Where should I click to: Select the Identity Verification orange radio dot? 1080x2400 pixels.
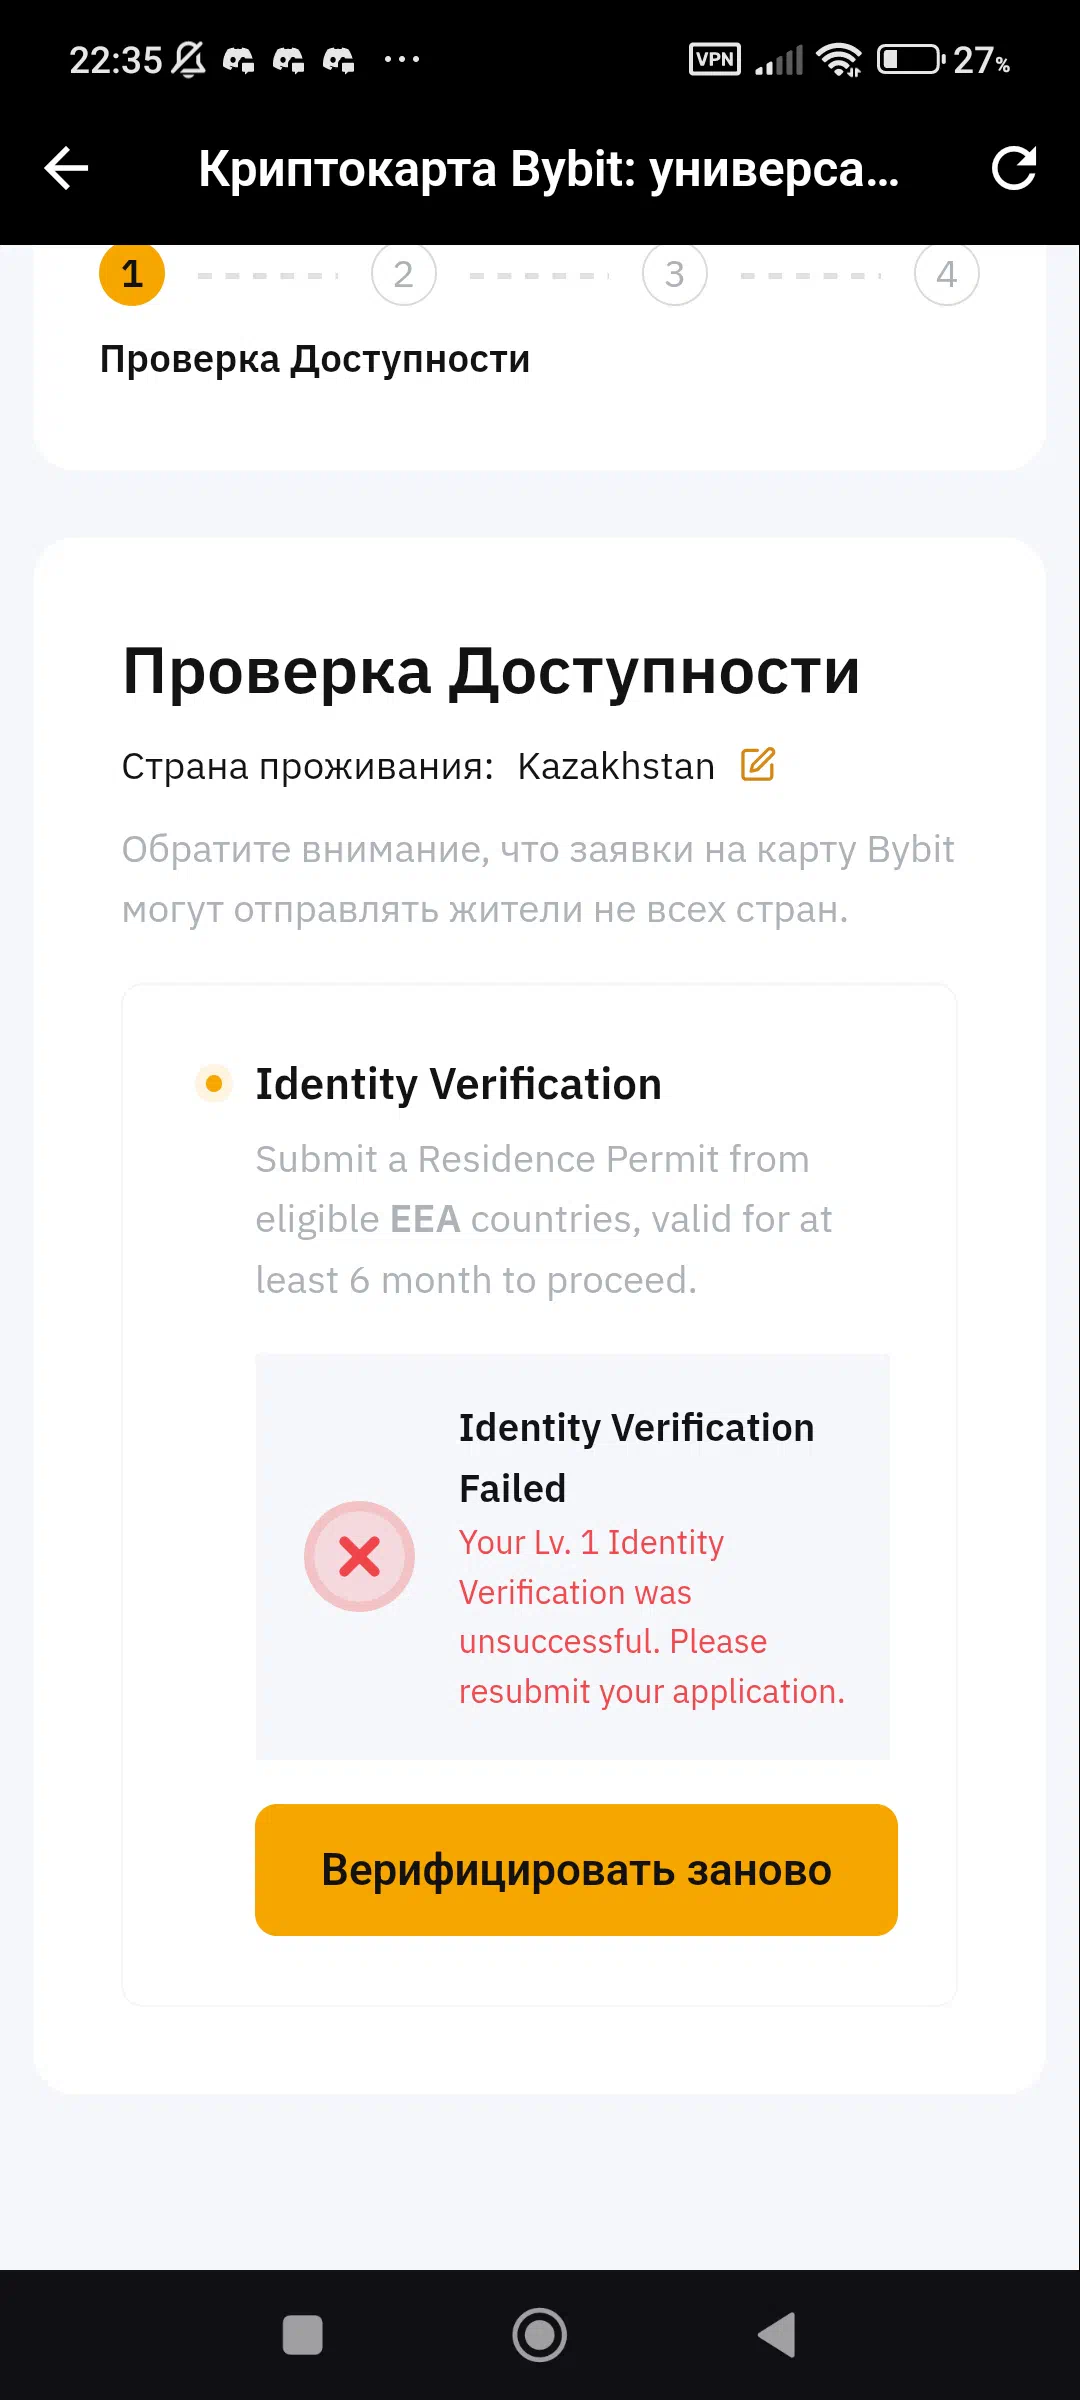coord(213,1083)
